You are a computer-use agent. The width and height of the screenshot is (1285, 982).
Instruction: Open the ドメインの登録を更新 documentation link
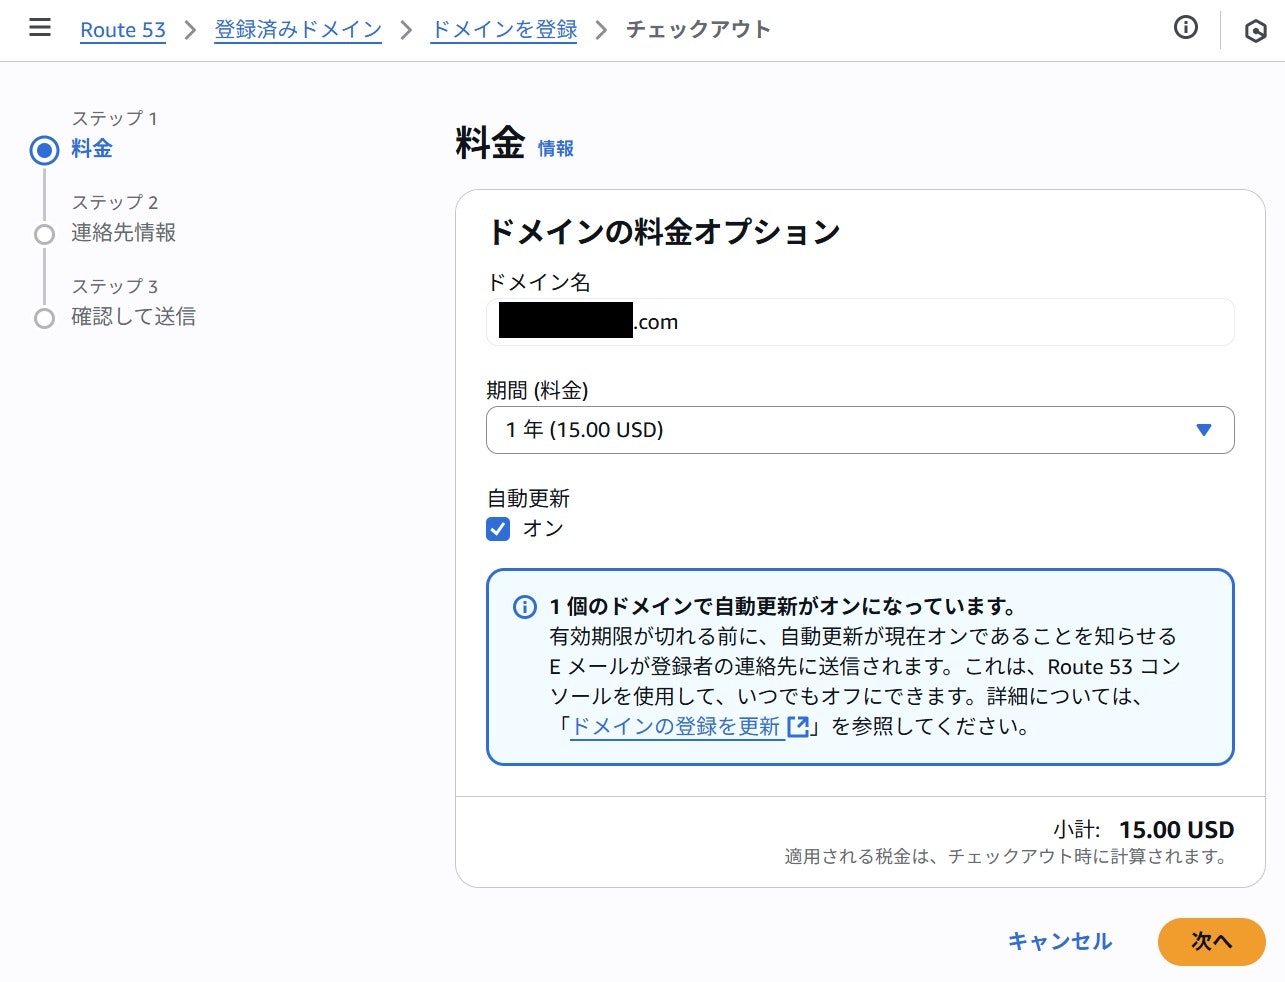pyautogui.click(x=675, y=727)
